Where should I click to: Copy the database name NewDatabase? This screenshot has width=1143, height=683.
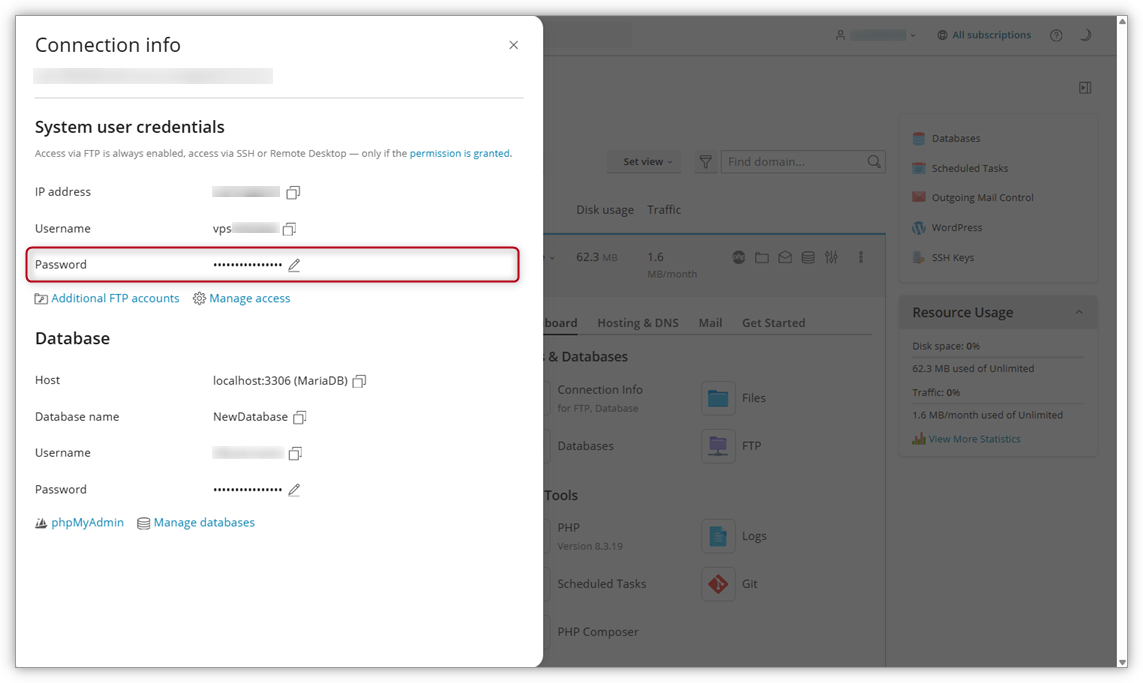click(x=299, y=417)
